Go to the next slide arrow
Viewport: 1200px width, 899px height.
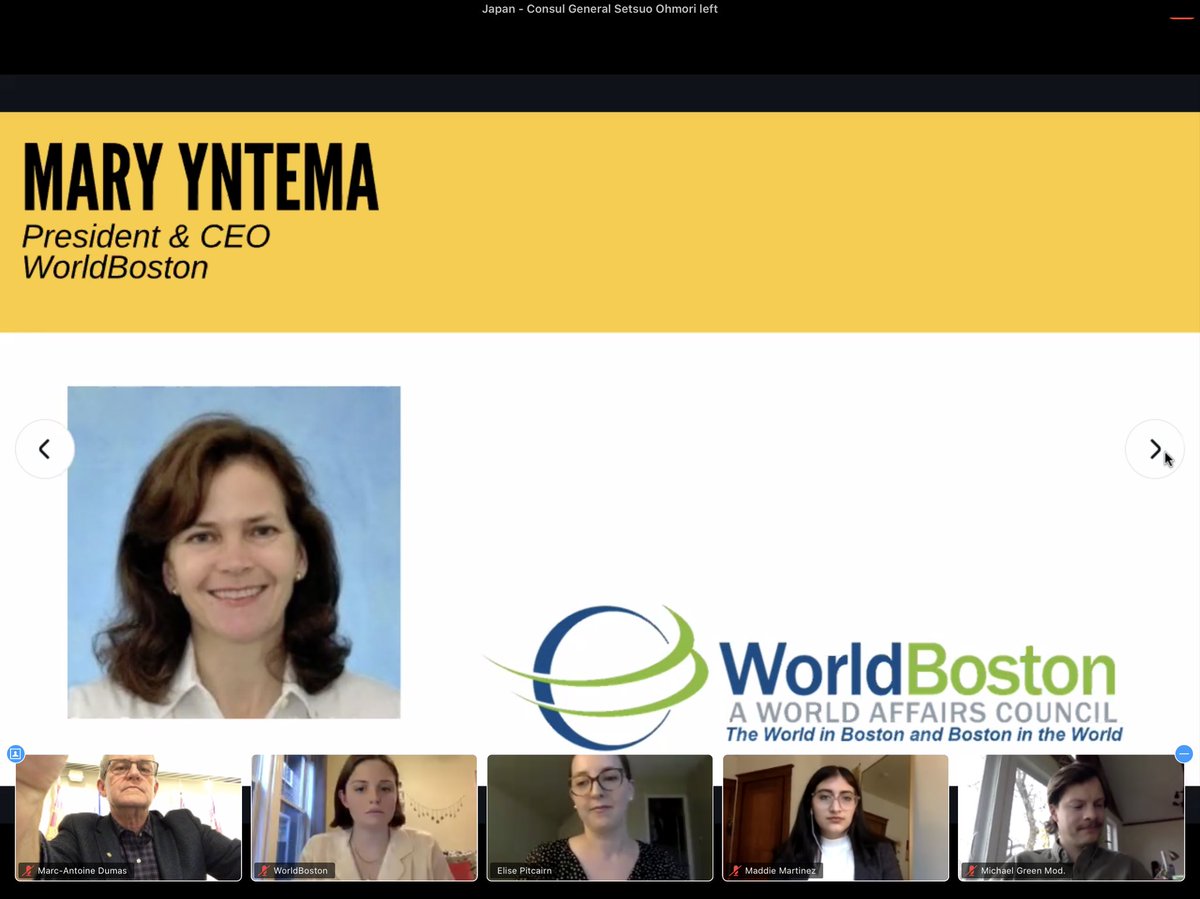(x=1154, y=449)
